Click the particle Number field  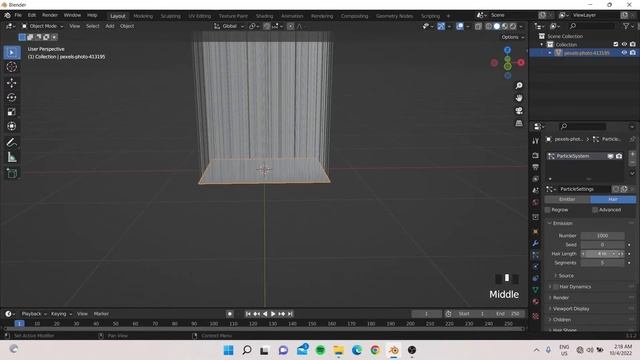(602, 236)
